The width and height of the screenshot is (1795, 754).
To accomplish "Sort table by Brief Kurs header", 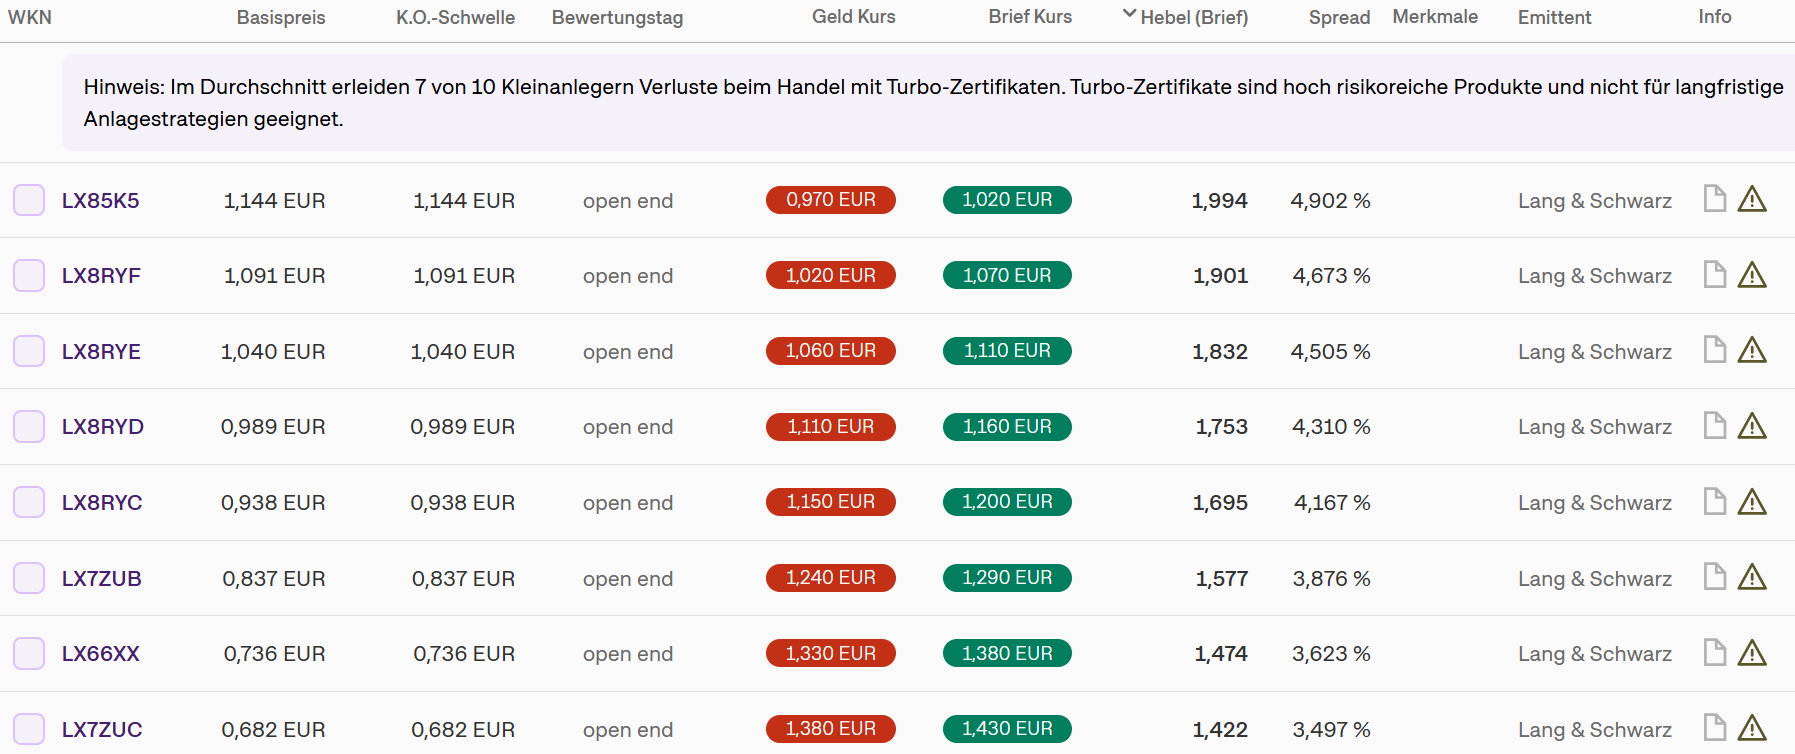I will [1030, 17].
